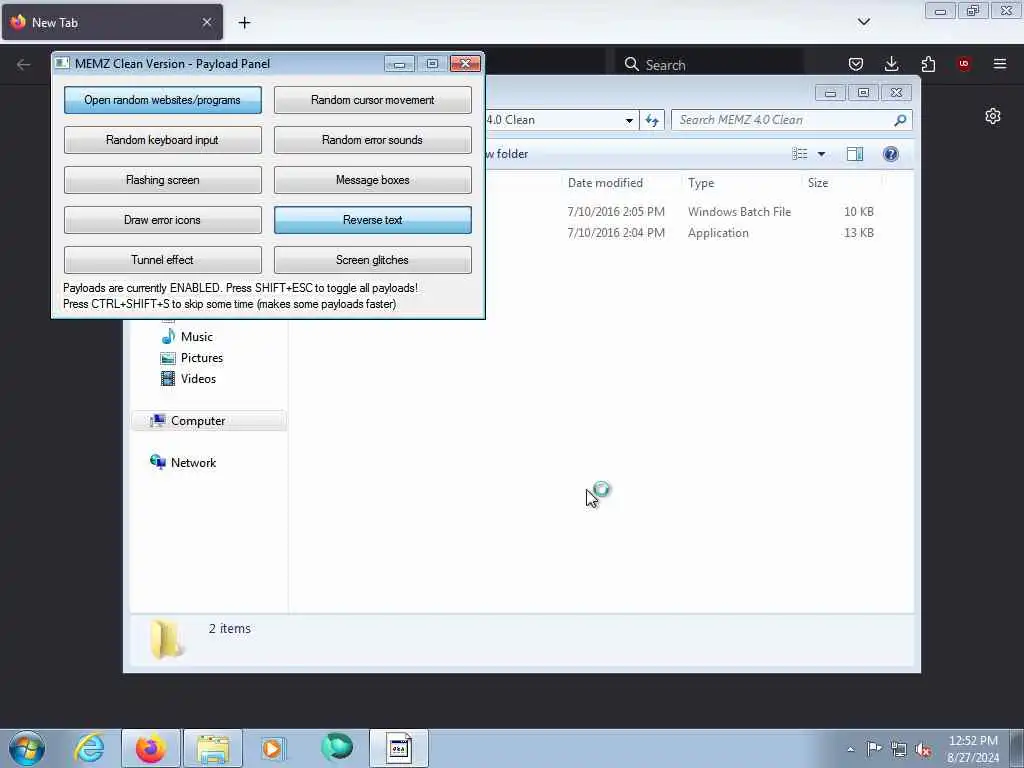This screenshot has width=1024, height=768.
Task: Open Explorer address bar history dropdown
Action: coord(629,120)
